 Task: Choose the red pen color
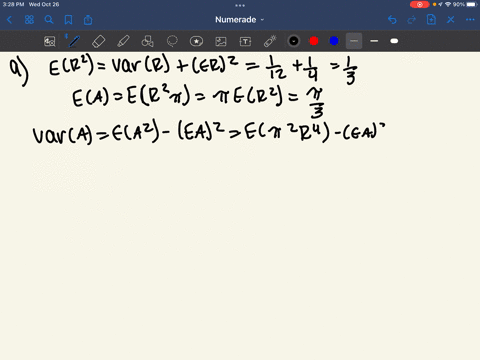pos(314,41)
